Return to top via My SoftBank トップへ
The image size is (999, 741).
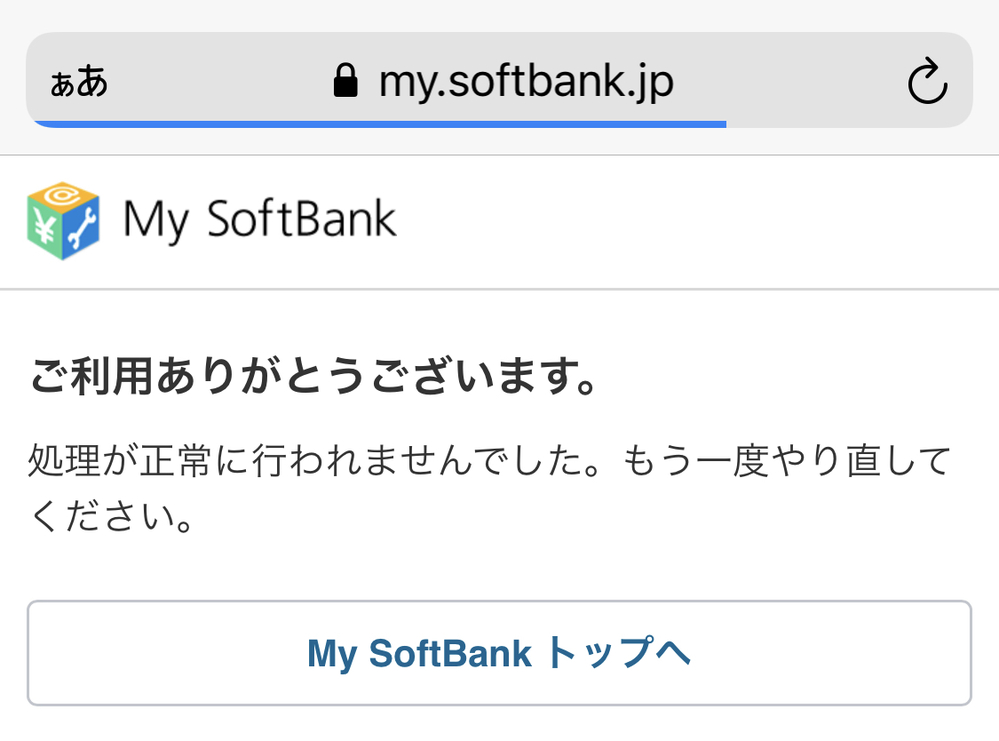tap(499, 653)
